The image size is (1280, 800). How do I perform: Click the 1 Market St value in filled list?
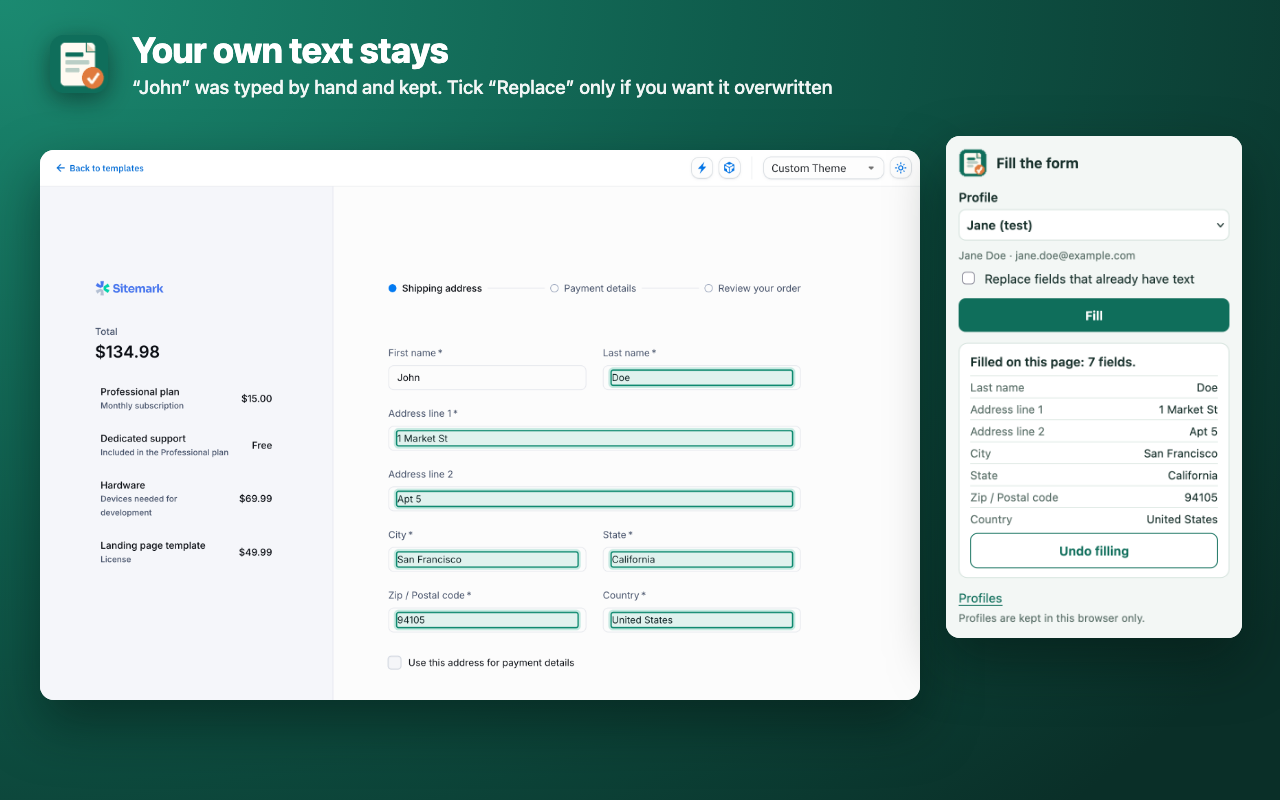coord(1188,409)
